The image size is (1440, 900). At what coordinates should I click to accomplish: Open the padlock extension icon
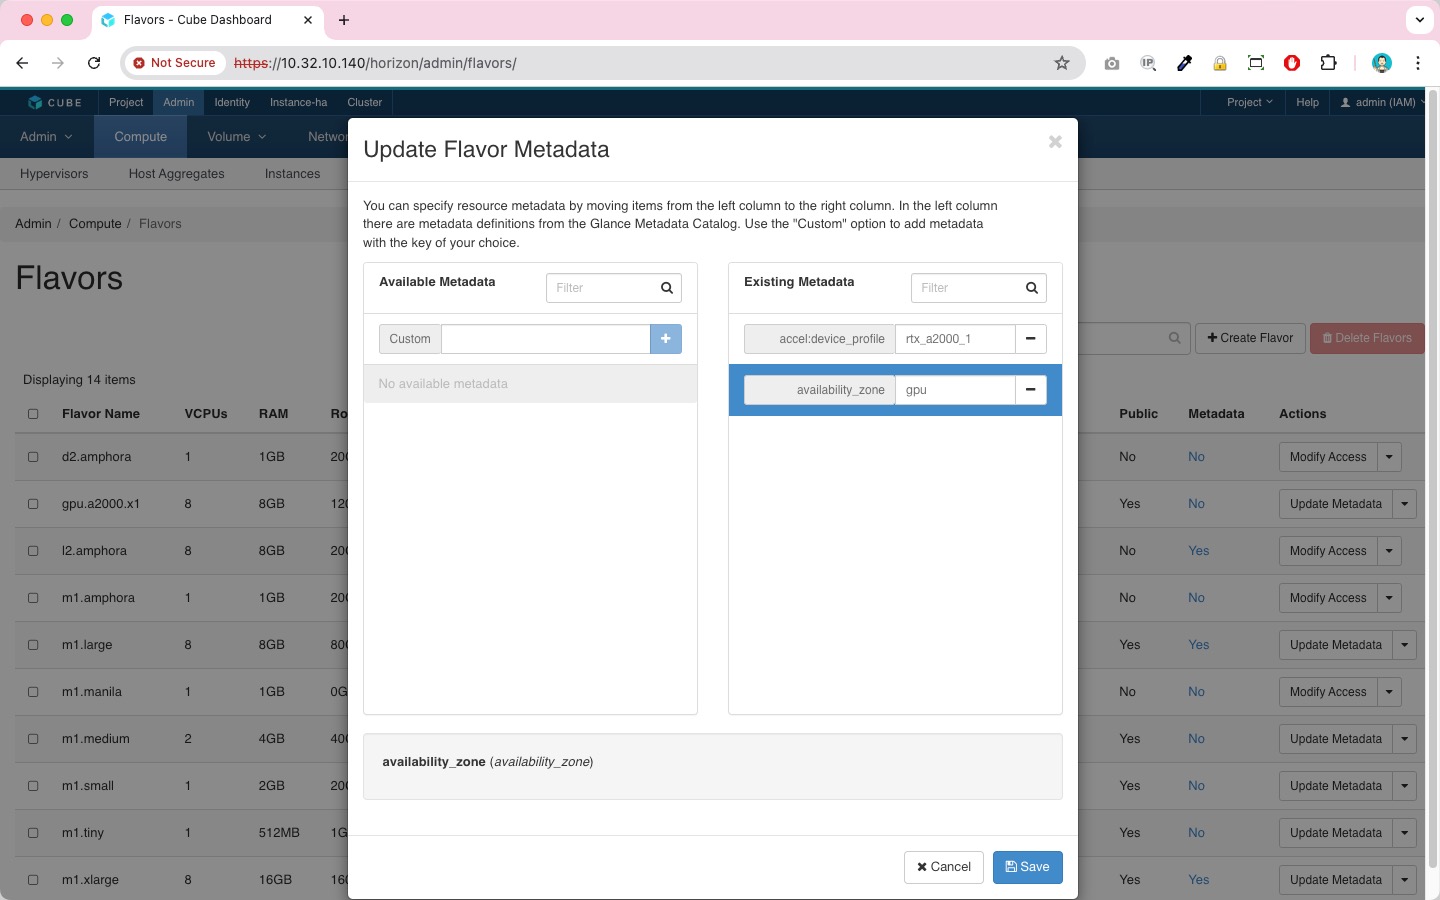(1220, 63)
